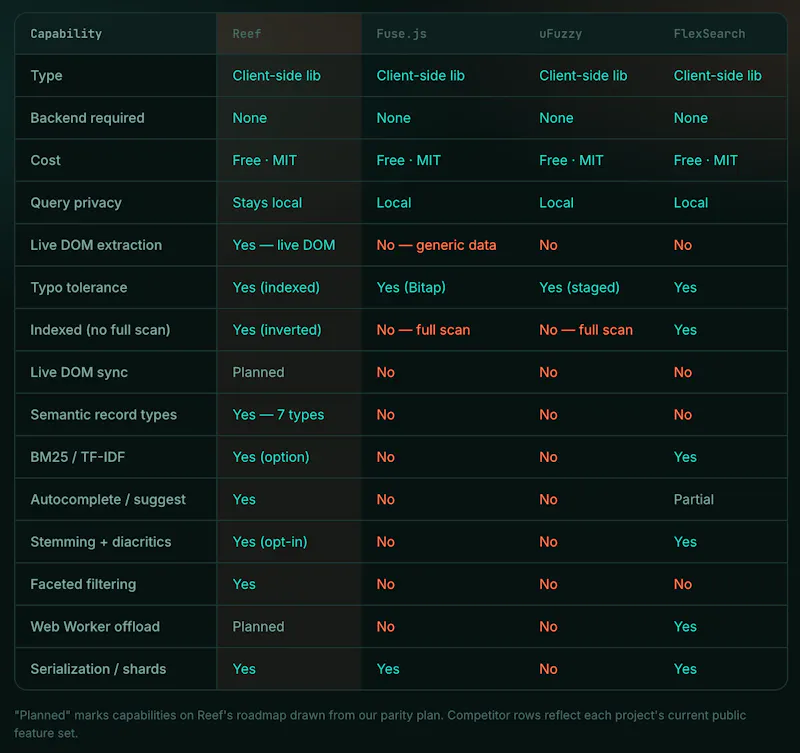Click the 'Yes (inverted)' cell
This screenshot has height=753, width=800.
(x=277, y=330)
